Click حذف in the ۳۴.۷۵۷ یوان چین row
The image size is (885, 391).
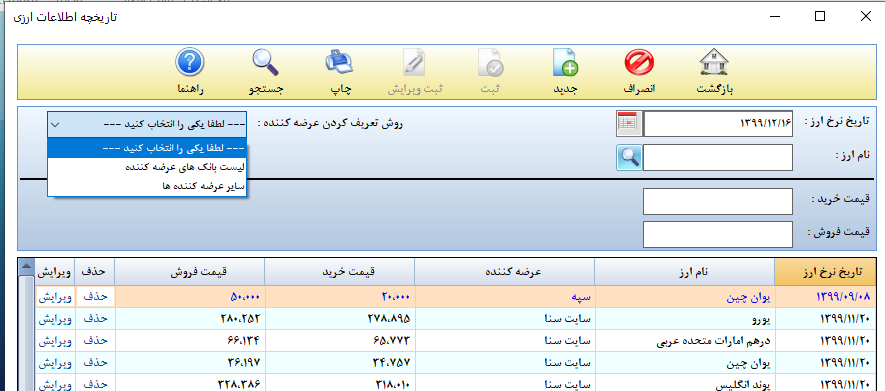point(95,363)
